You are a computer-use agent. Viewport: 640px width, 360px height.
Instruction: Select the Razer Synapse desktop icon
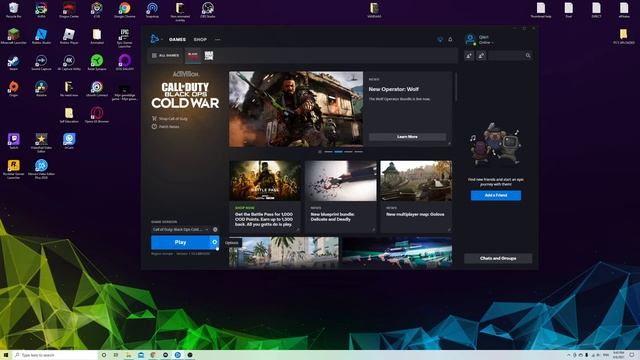coord(97,62)
